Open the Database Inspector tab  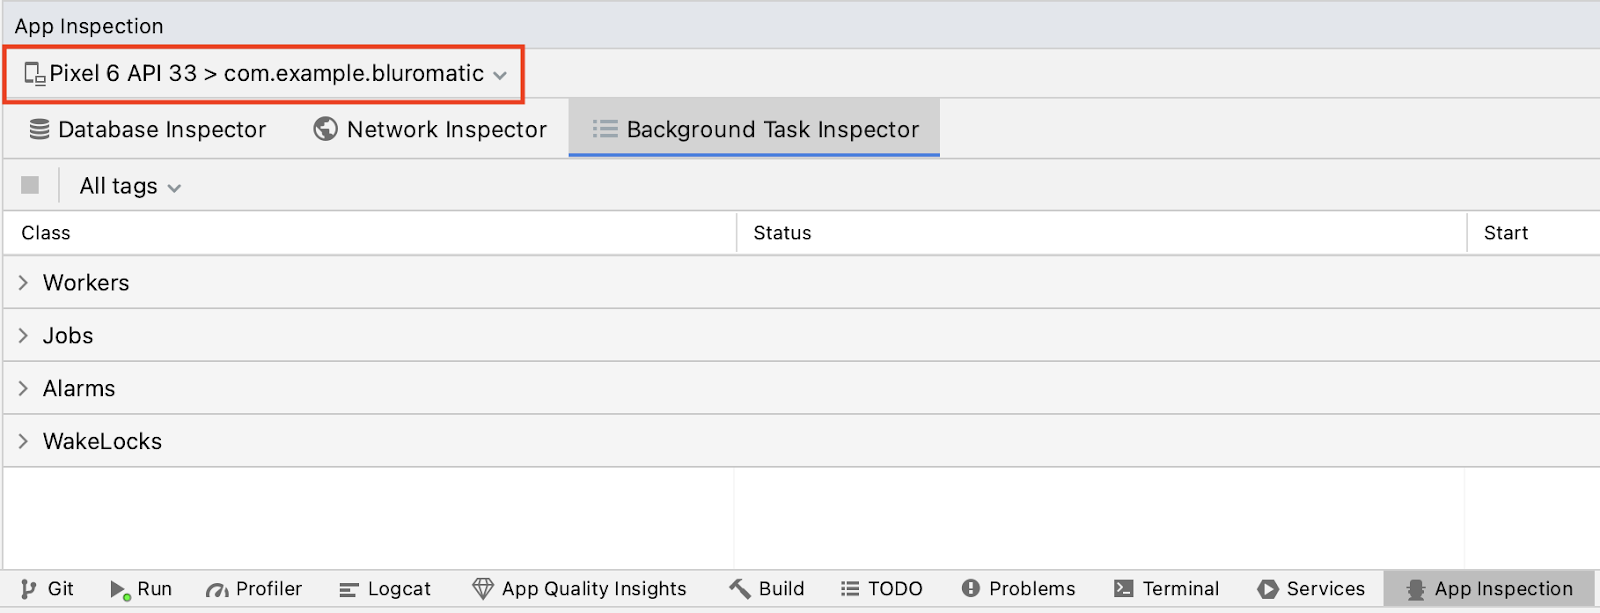pos(148,130)
